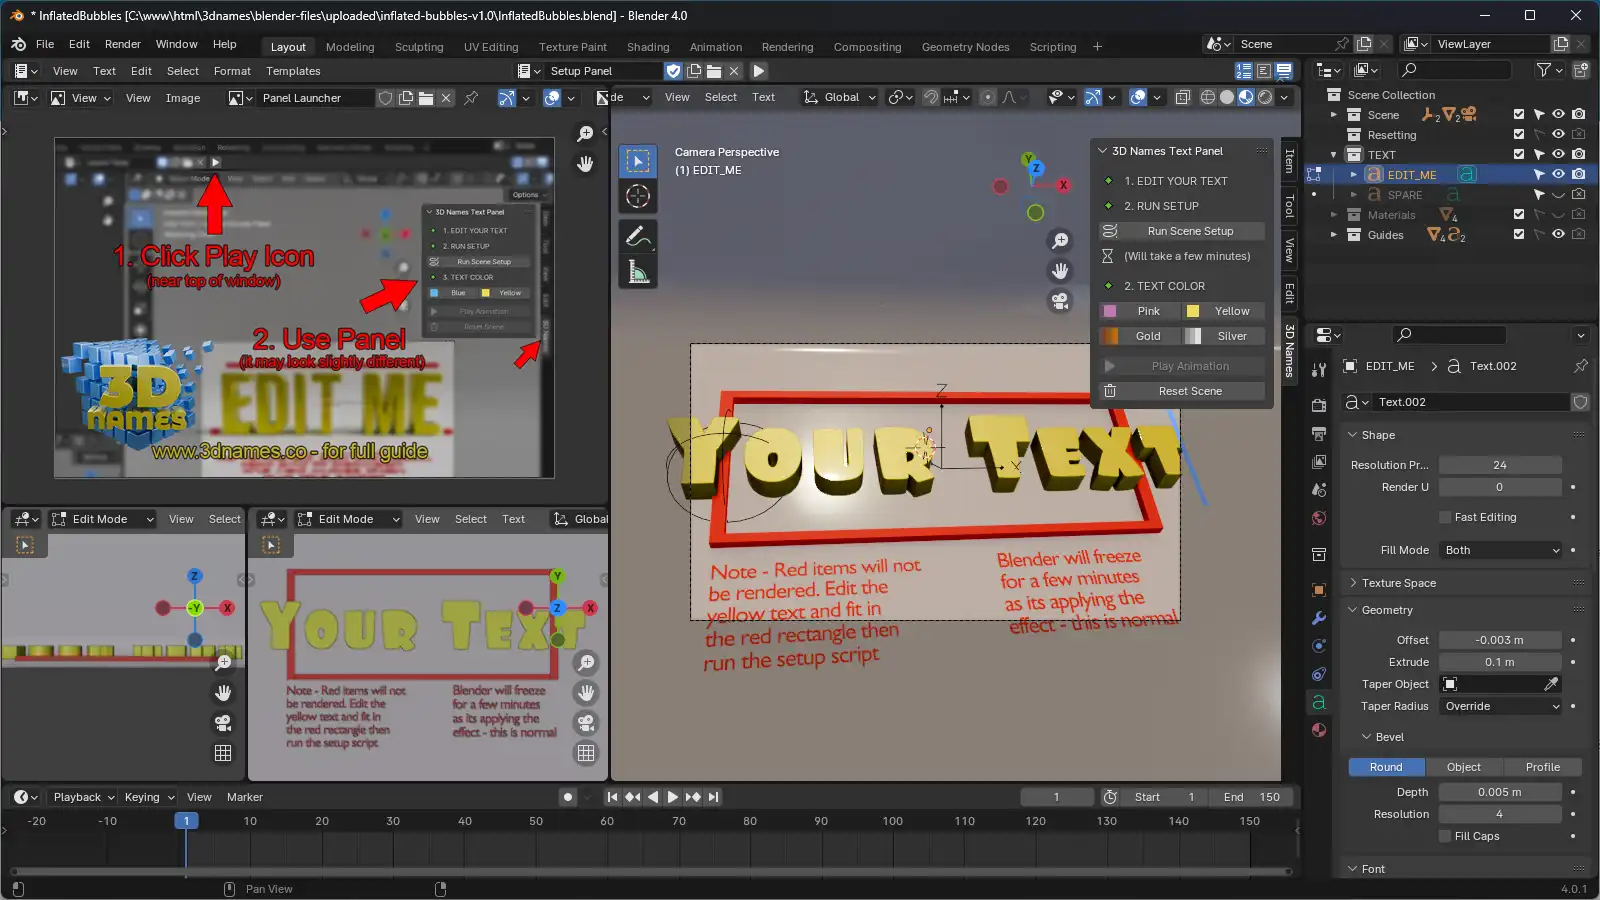Enable the Fill Caps checkbox
Screen dimensions: 1600x900
tap(1445, 836)
